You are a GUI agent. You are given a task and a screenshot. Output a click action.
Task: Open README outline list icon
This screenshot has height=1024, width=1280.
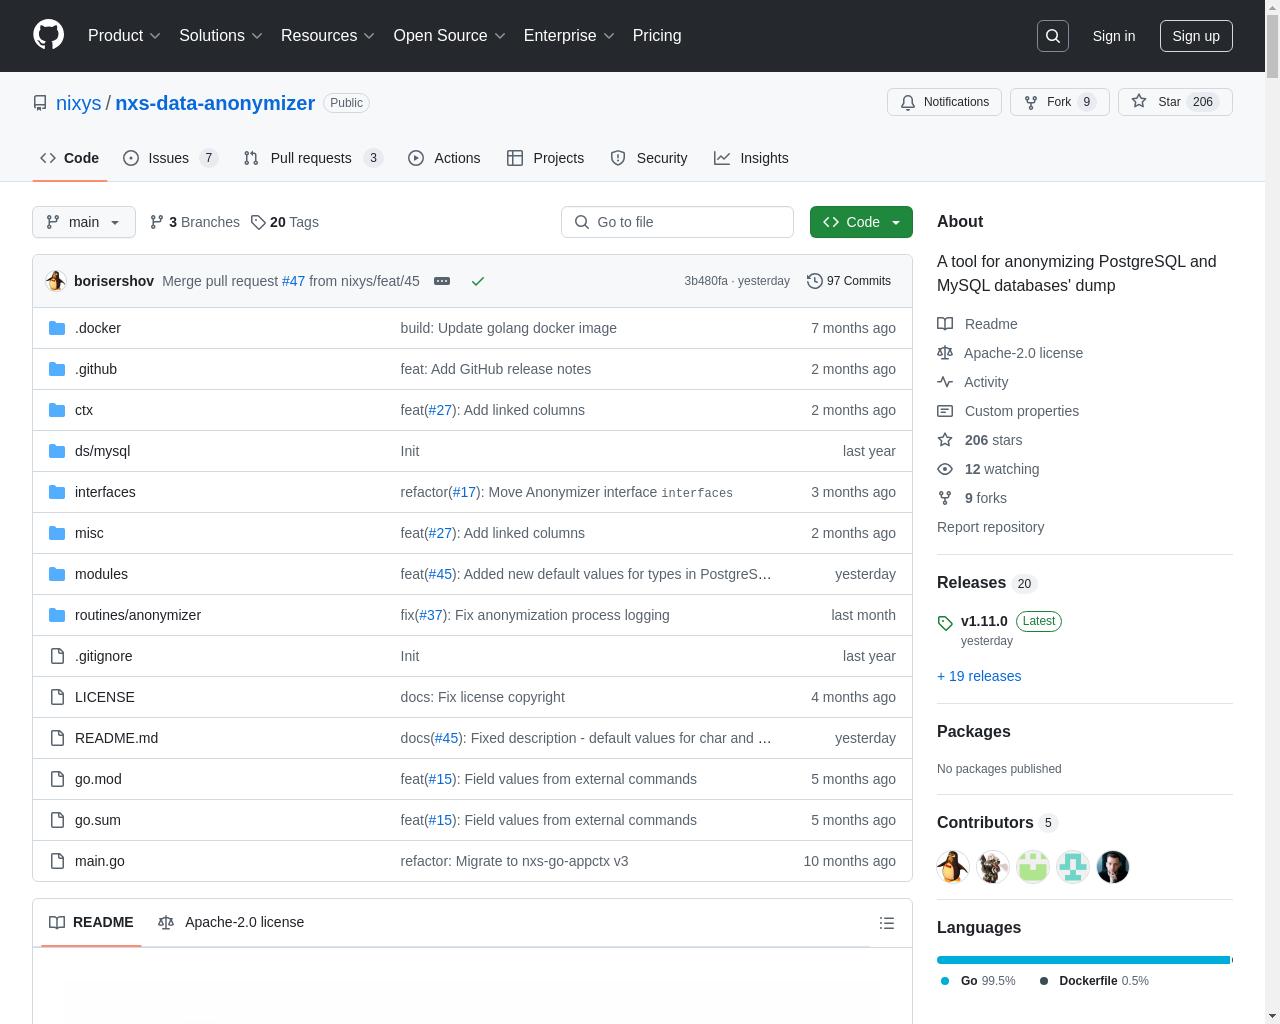(x=887, y=923)
